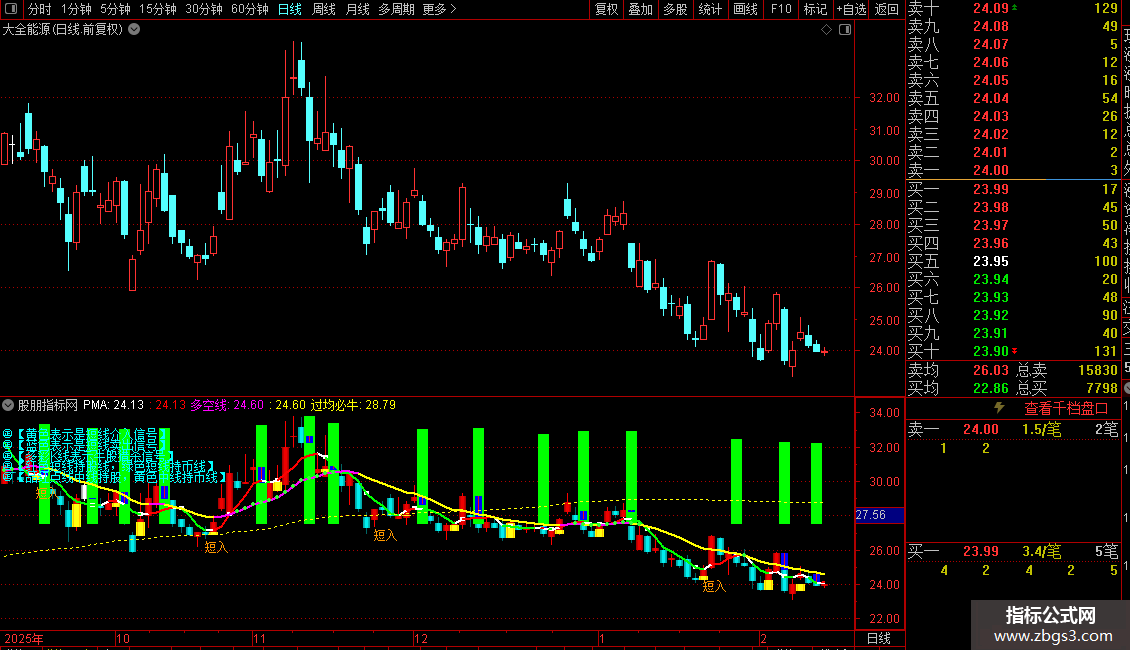Click the PMA: 24.13 indicator value
The image size is (1130, 650).
[113, 405]
